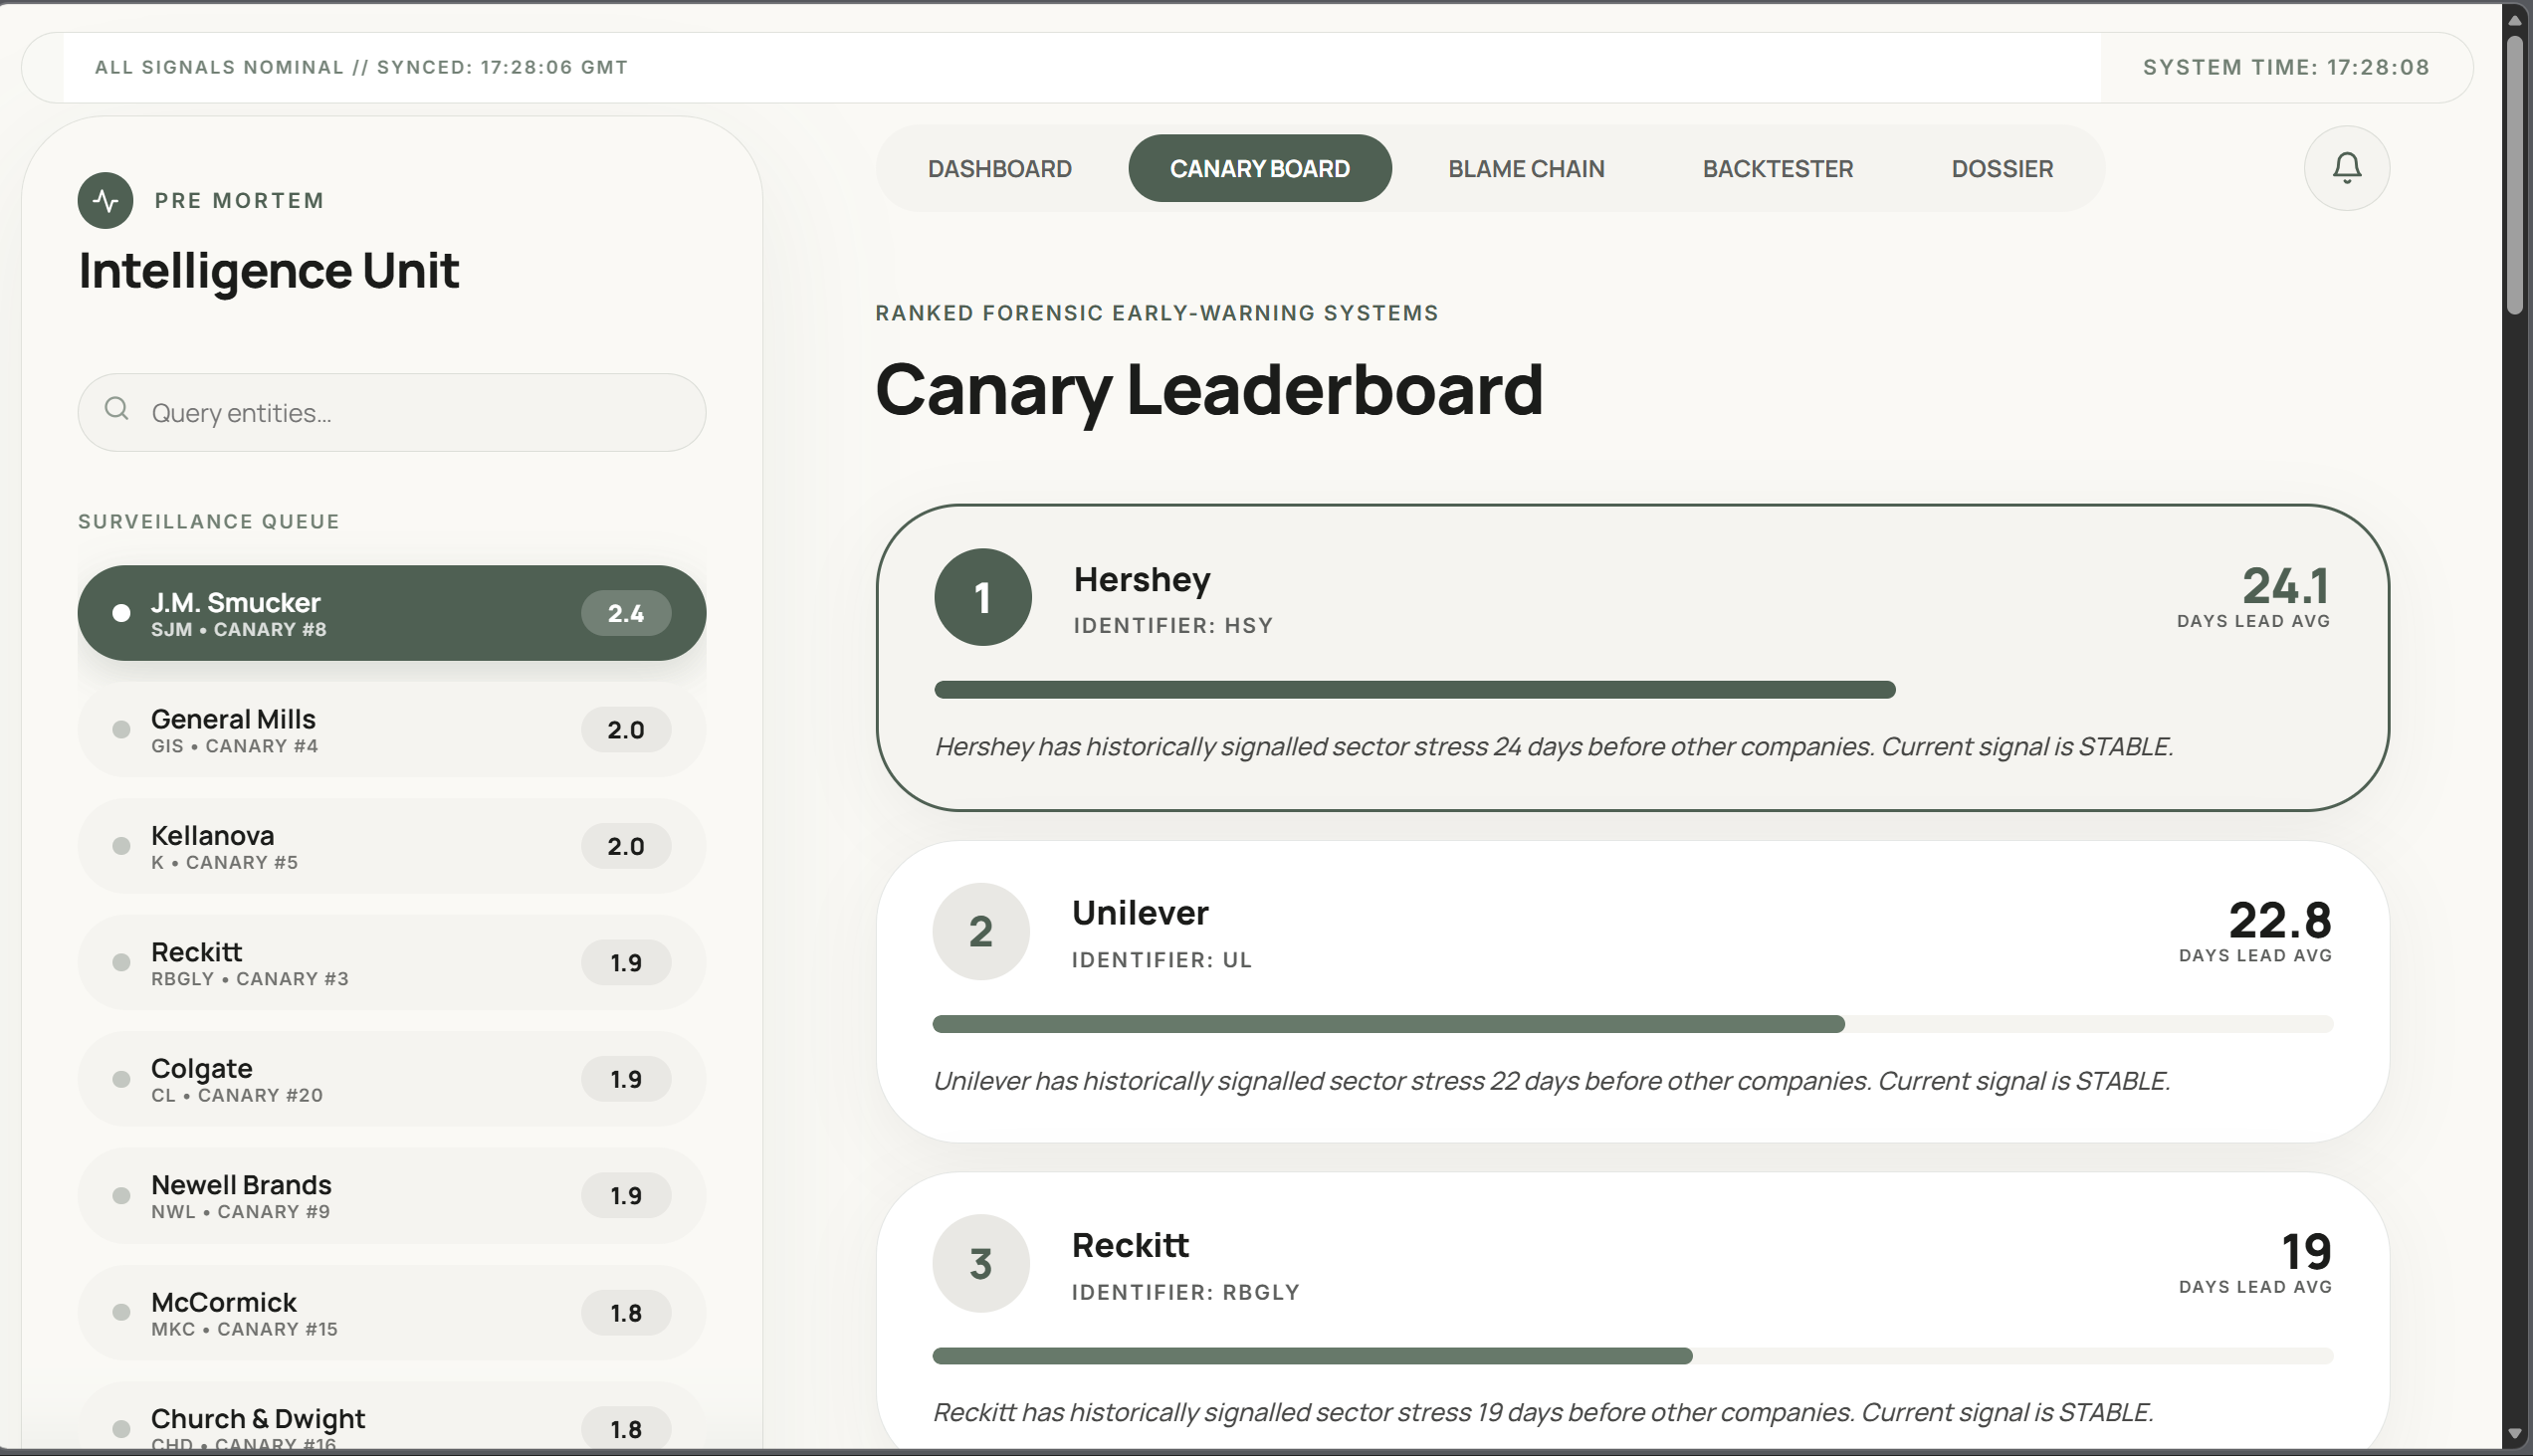Open the Unilever leaderboard card
The image size is (2533, 1456).
pos(1630,991)
